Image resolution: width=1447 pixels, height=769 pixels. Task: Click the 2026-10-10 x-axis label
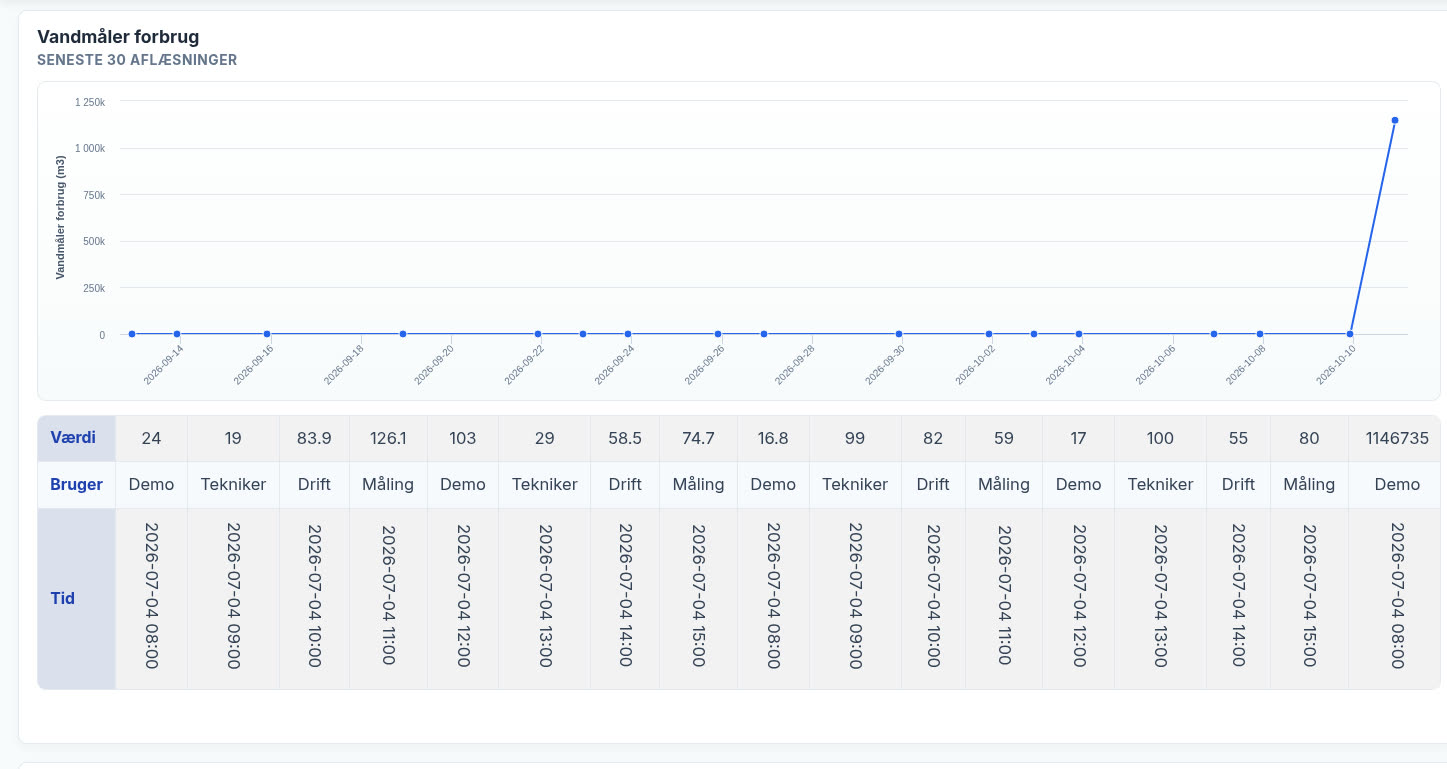(x=1335, y=363)
